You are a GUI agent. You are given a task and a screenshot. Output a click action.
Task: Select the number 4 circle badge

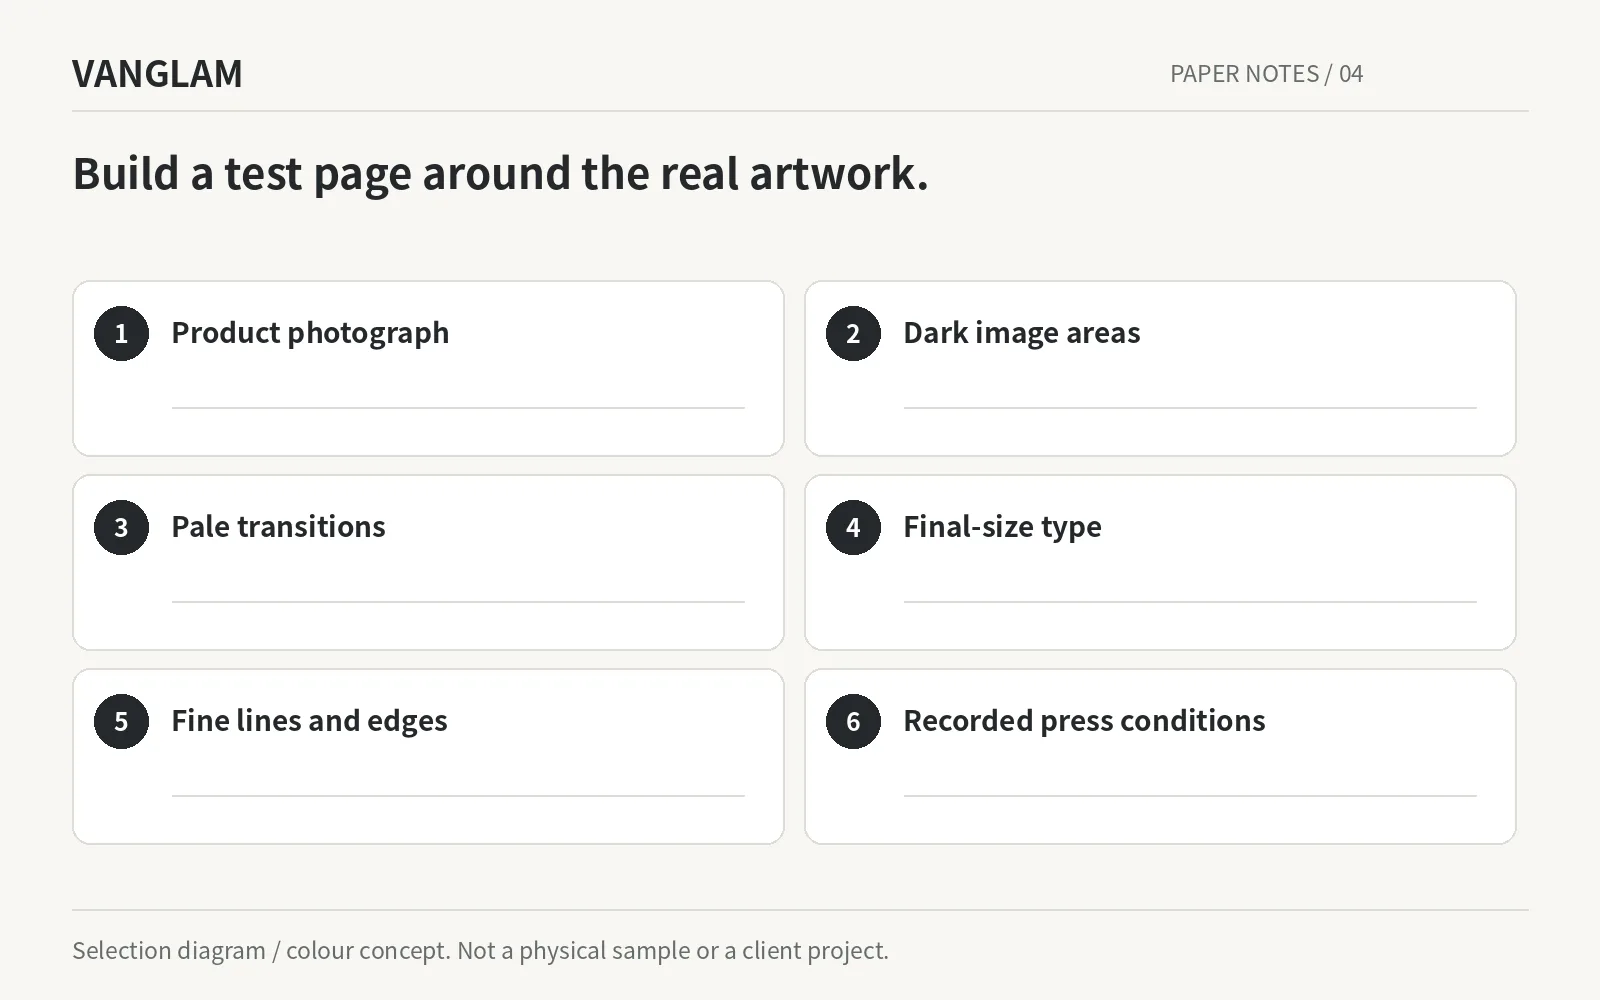pos(853,527)
